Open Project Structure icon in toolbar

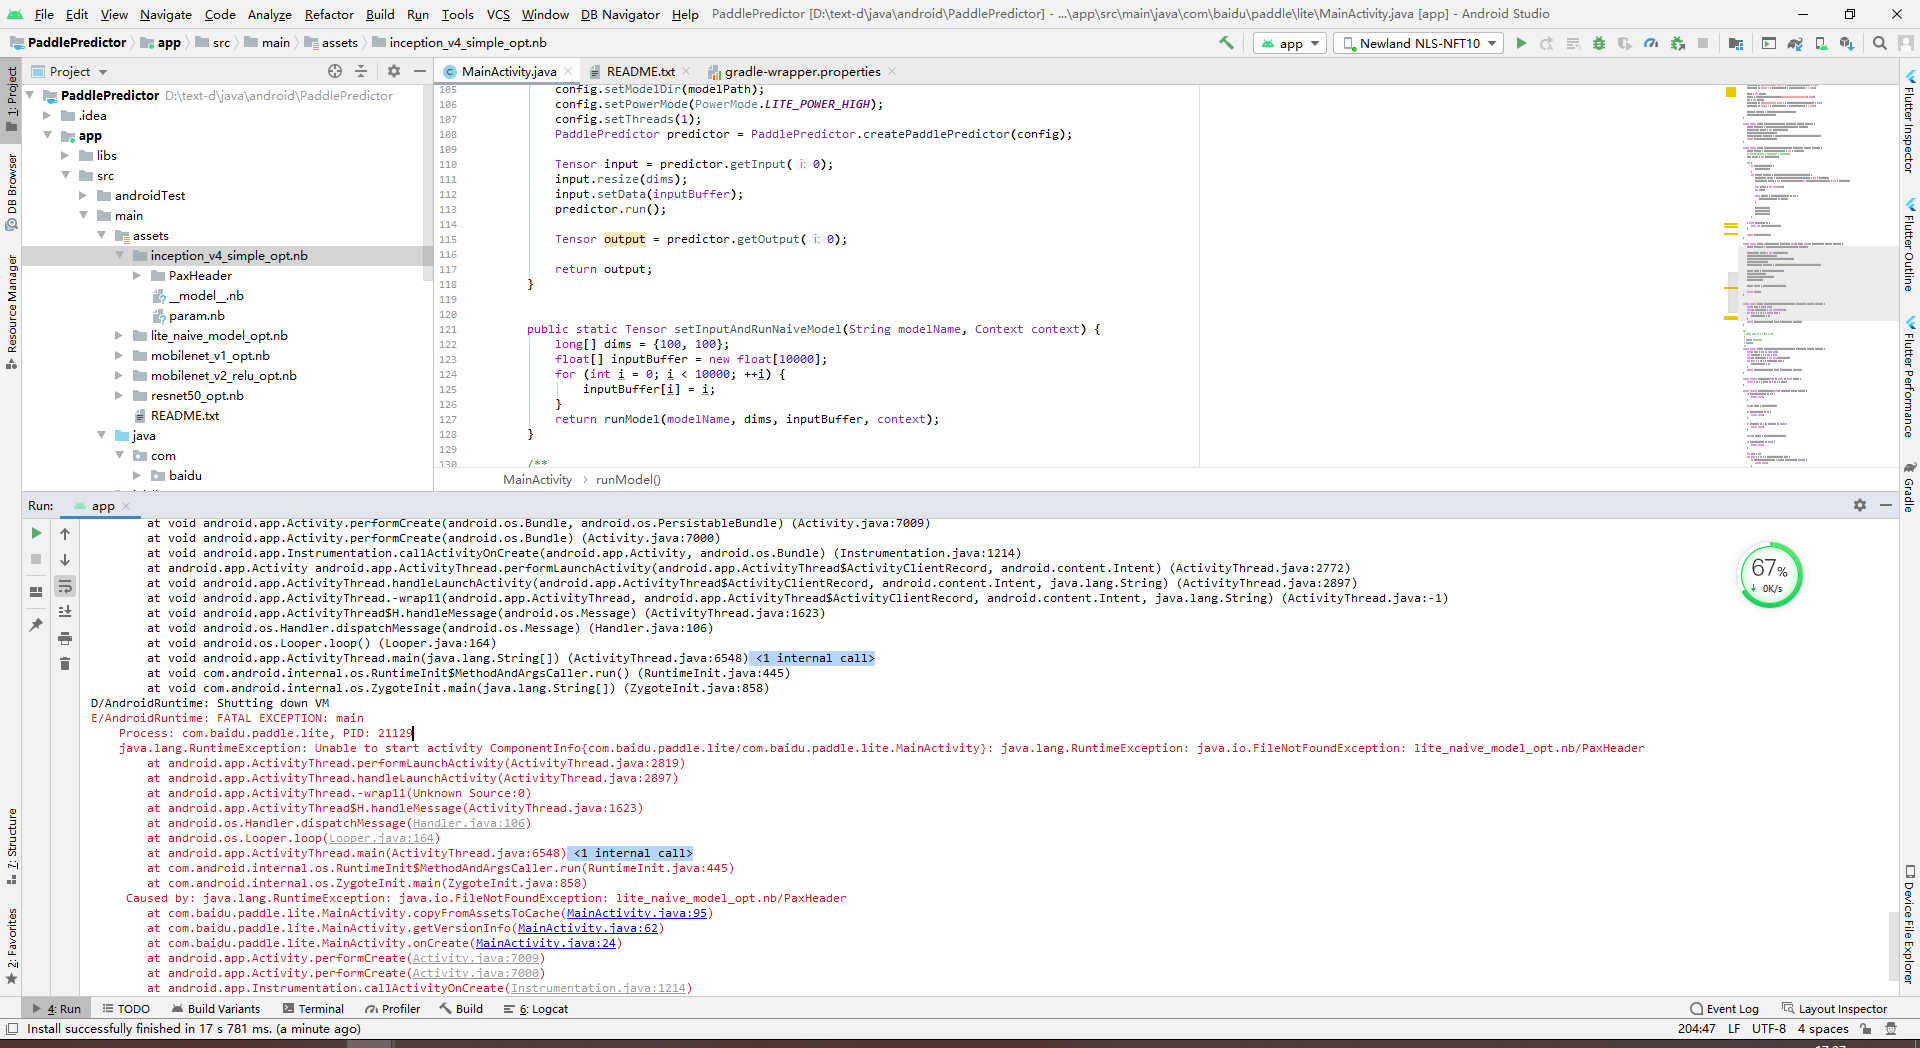[1736, 43]
